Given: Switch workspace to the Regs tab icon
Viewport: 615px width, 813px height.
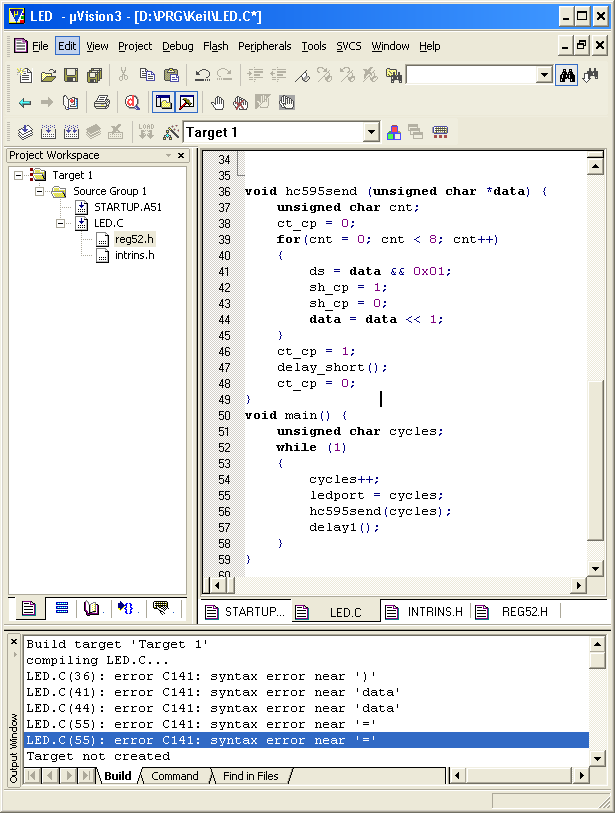Looking at the screenshot, I should pos(61,608).
